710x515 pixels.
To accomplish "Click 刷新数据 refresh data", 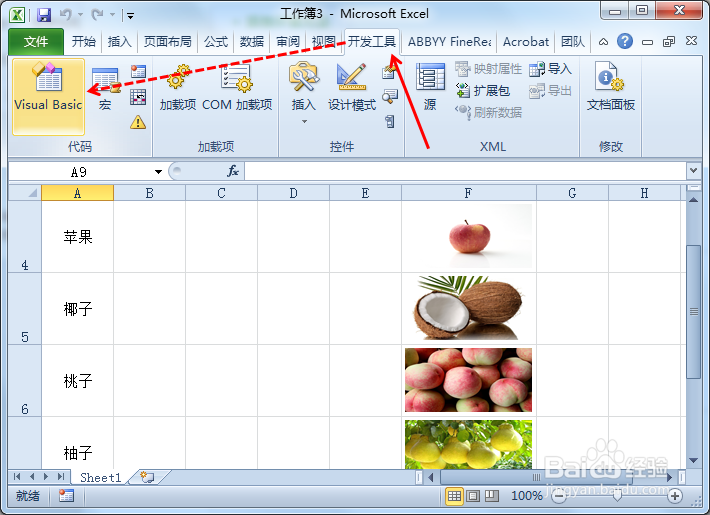I will tap(488, 112).
